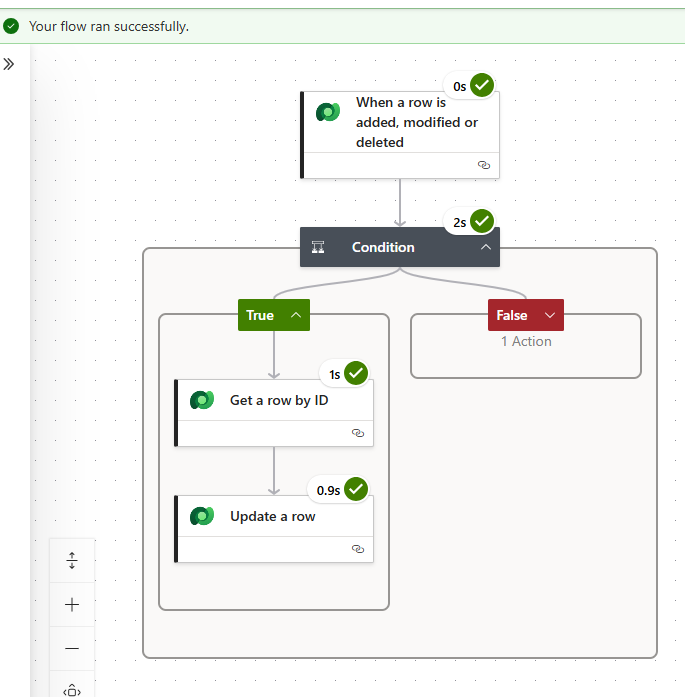Viewport: 685px width, 697px height.
Task: Open the 'When a row is added' trigger card
Action: pos(416,123)
